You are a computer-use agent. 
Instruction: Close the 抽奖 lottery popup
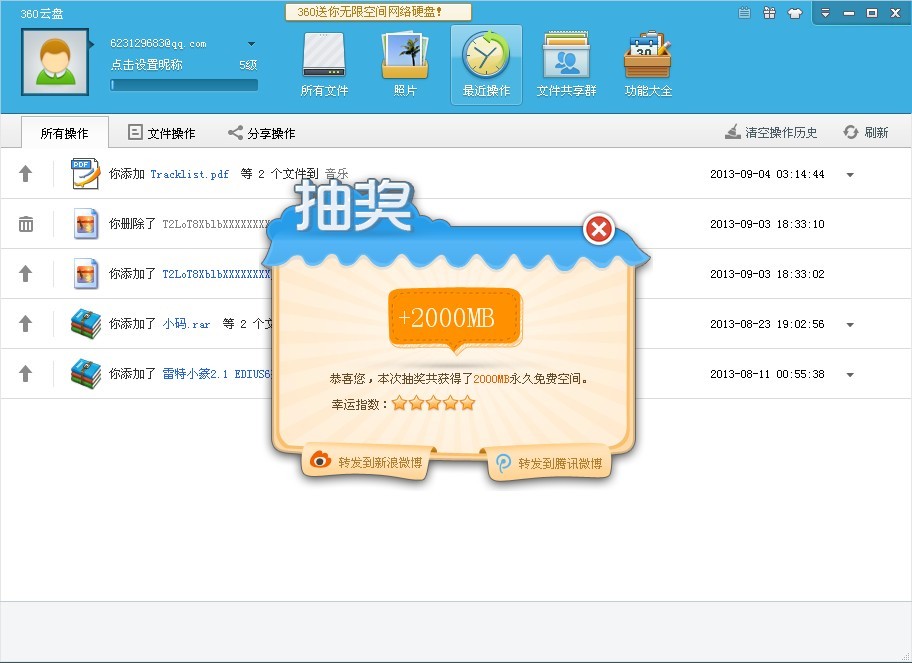tap(598, 229)
